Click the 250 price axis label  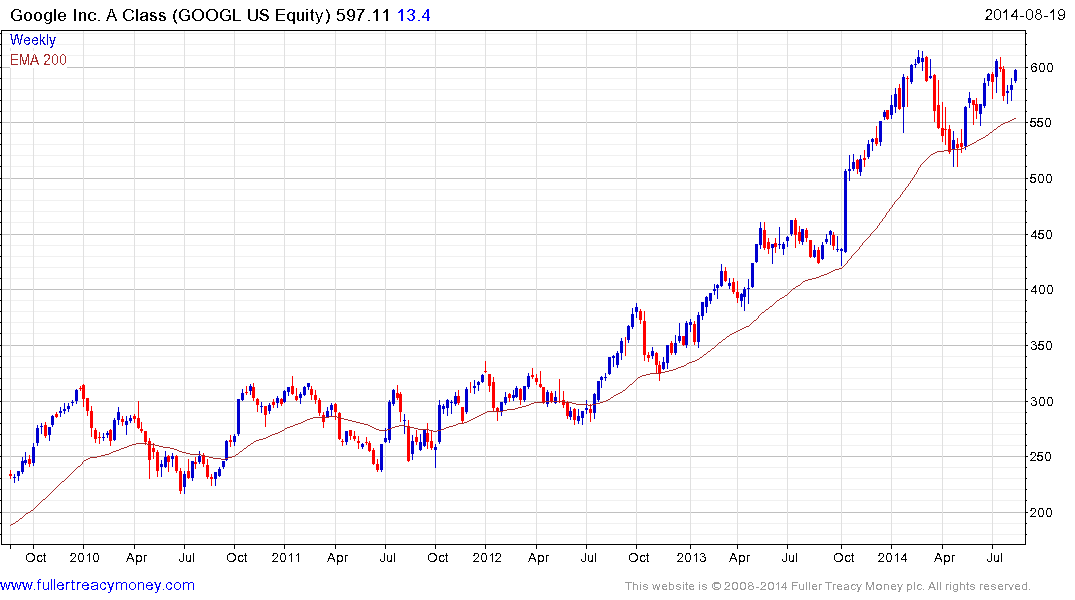tap(1042, 457)
